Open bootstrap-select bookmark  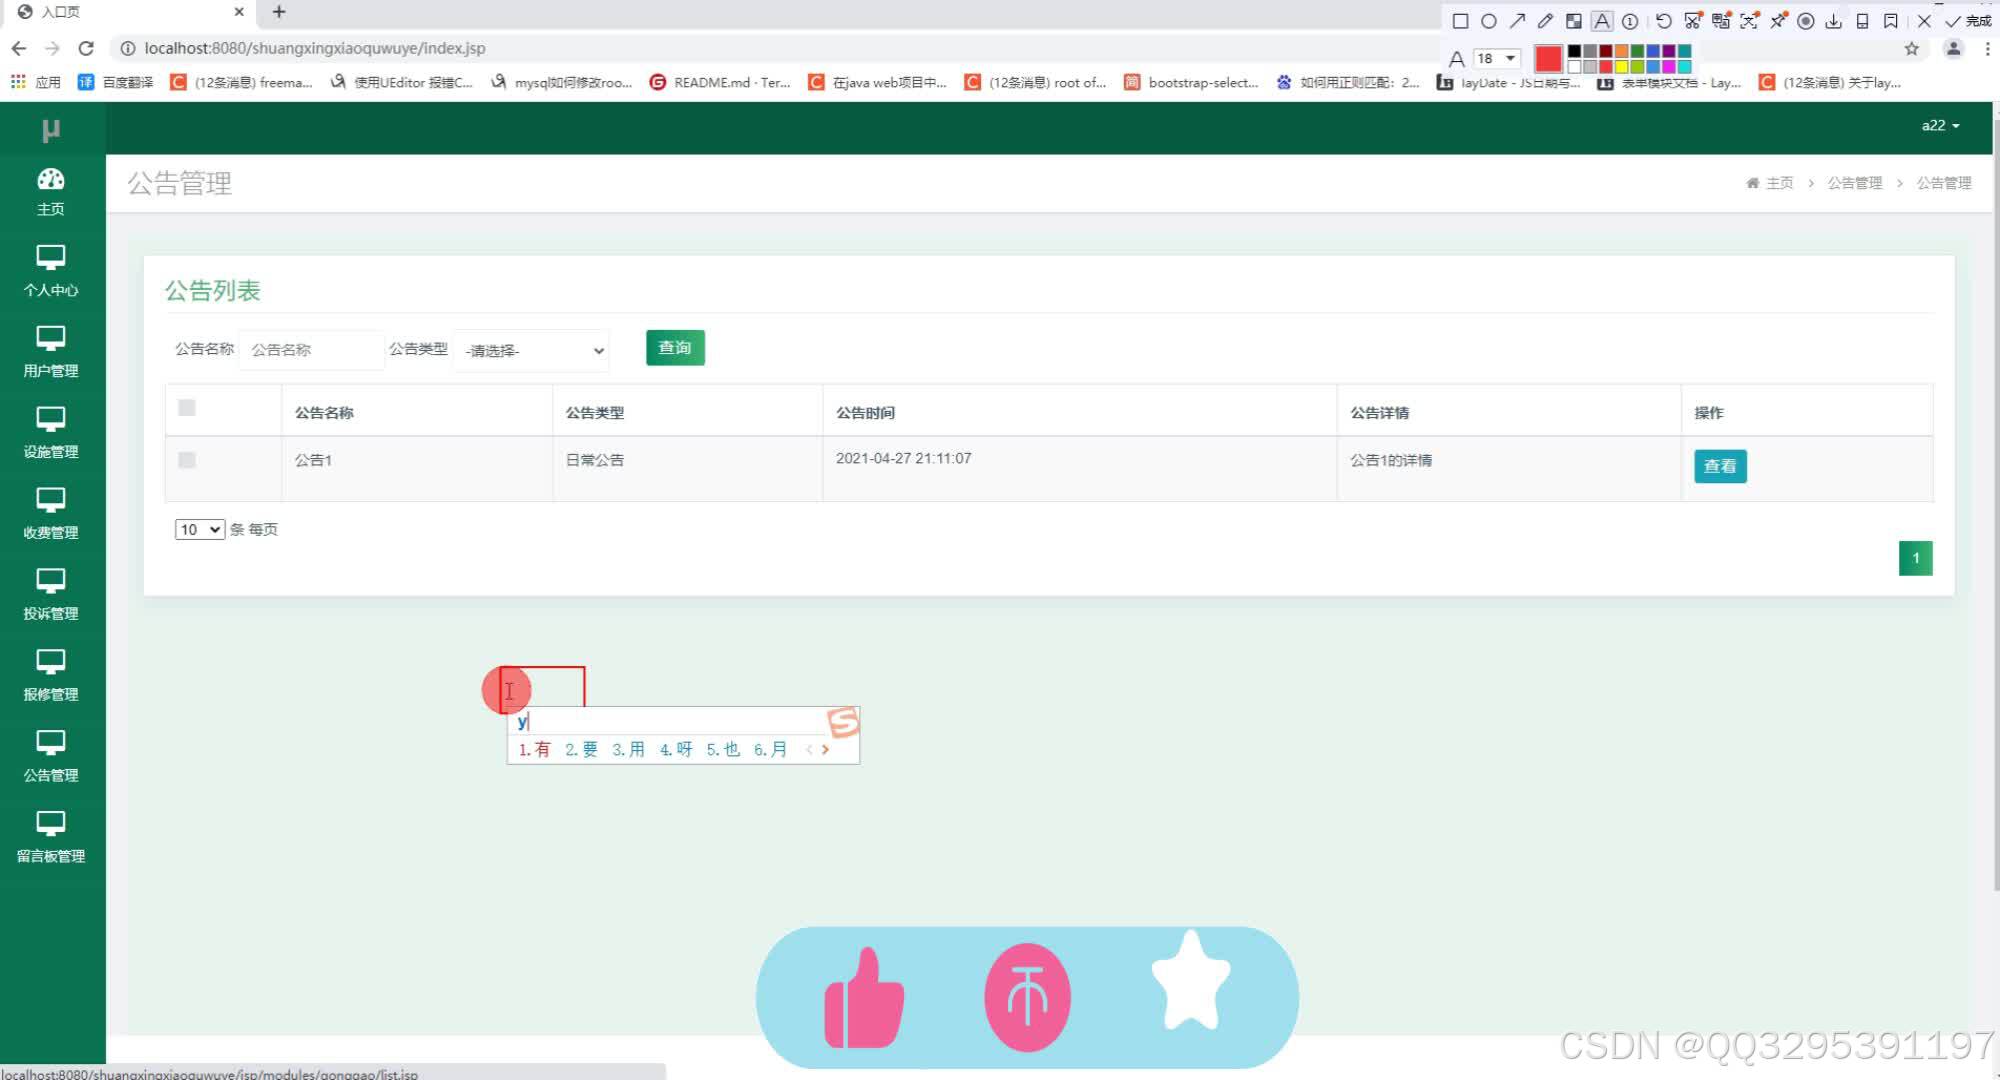[x=1191, y=82]
